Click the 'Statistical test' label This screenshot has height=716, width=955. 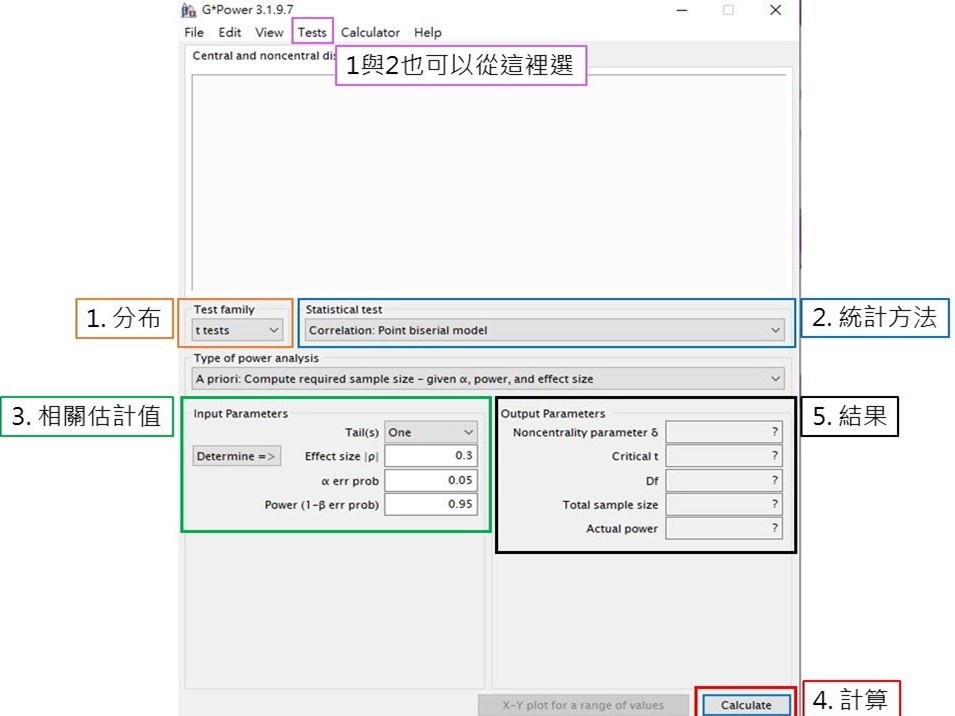click(344, 309)
